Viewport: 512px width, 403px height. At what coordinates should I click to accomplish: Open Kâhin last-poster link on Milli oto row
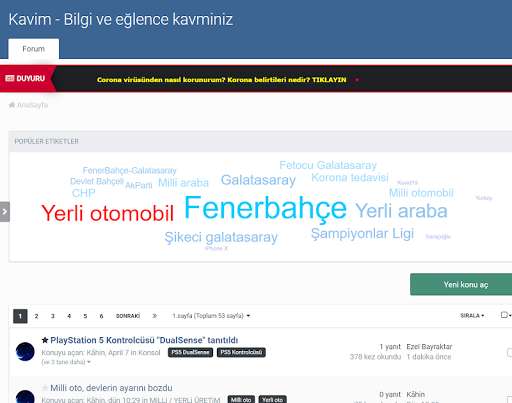pyautogui.click(x=415, y=395)
